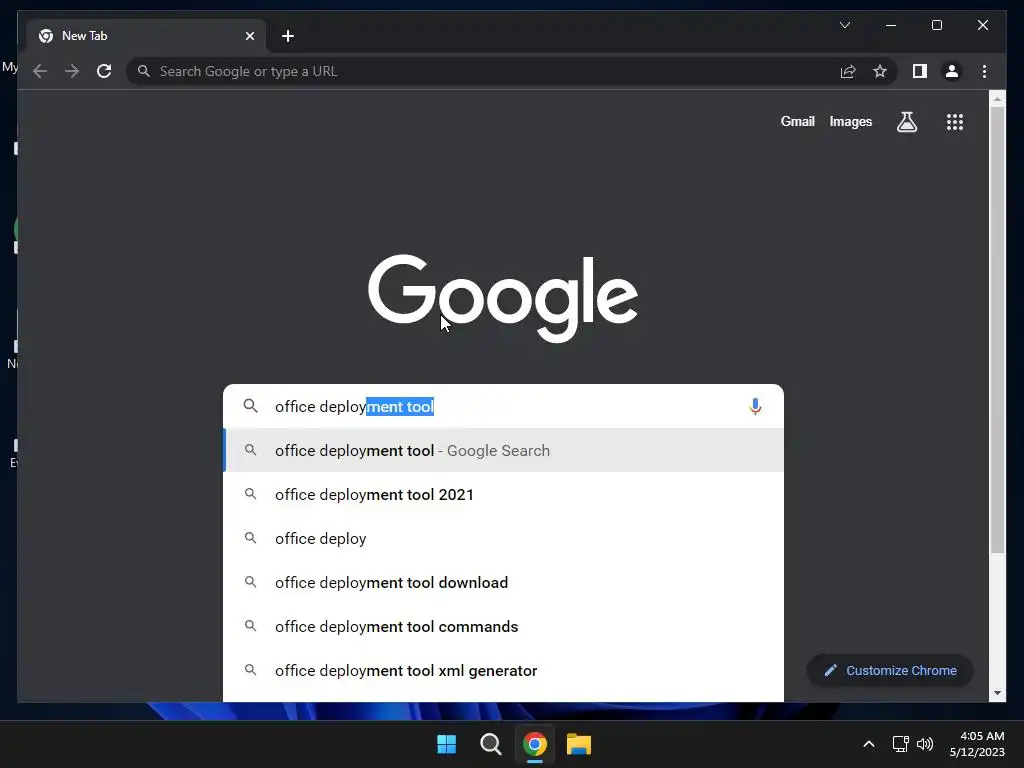Click the scrollbar down arrow
This screenshot has height=768, width=1024.
pos(997,693)
